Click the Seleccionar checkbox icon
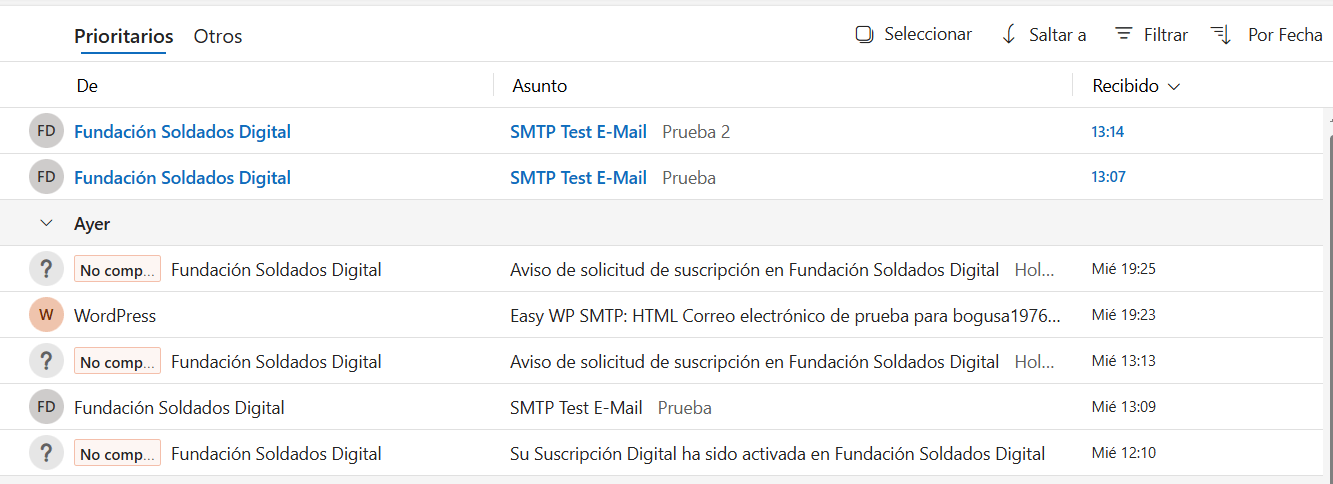The width and height of the screenshot is (1333, 484). click(x=864, y=35)
